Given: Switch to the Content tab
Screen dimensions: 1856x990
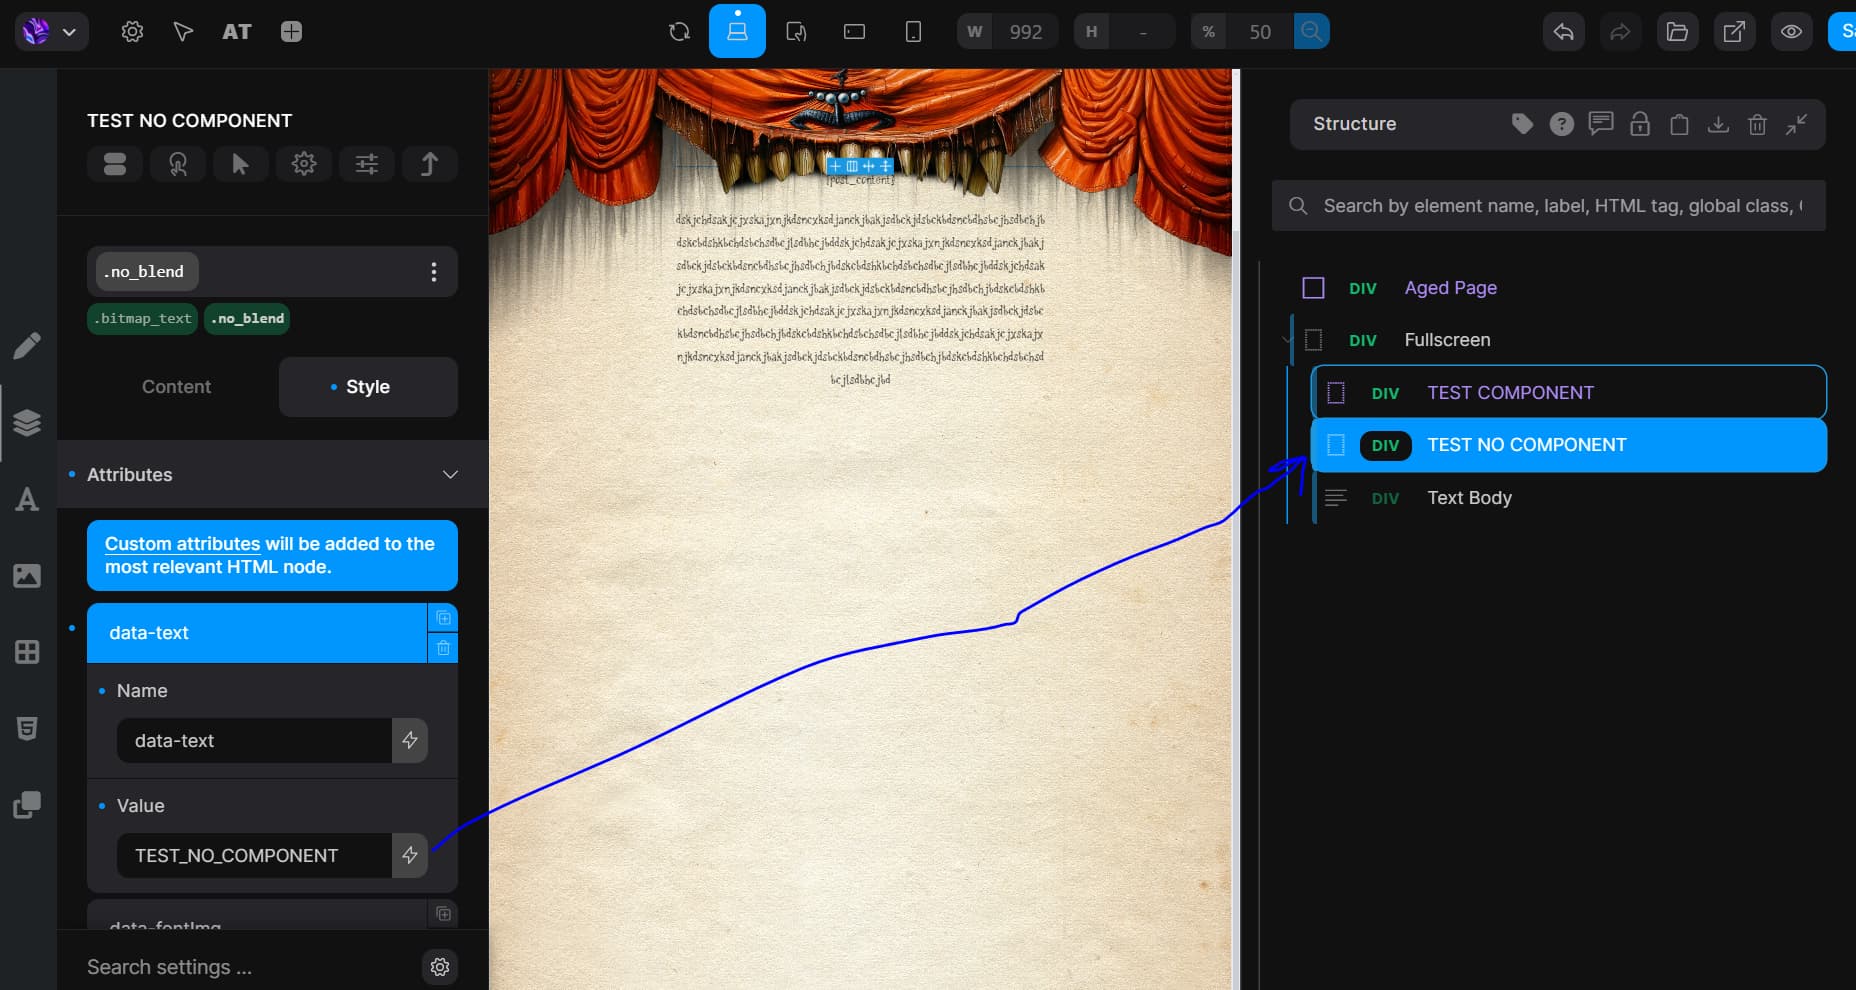Looking at the screenshot, I should [176, 387].
